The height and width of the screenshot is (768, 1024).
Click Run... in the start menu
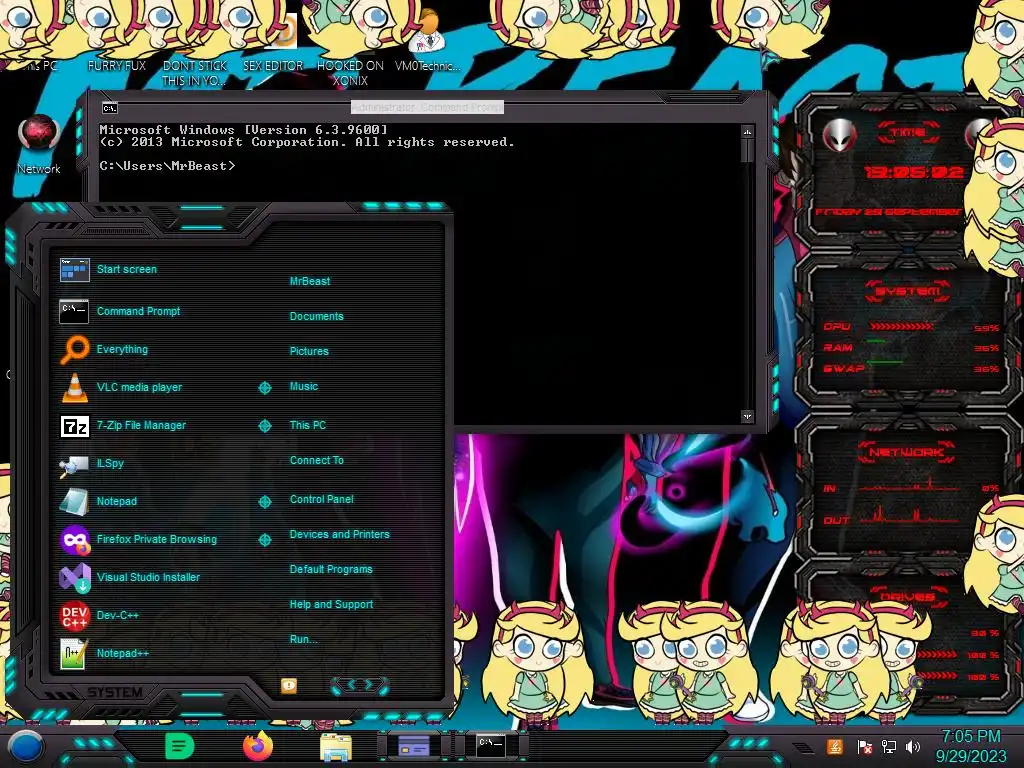(x=304, y=639)
